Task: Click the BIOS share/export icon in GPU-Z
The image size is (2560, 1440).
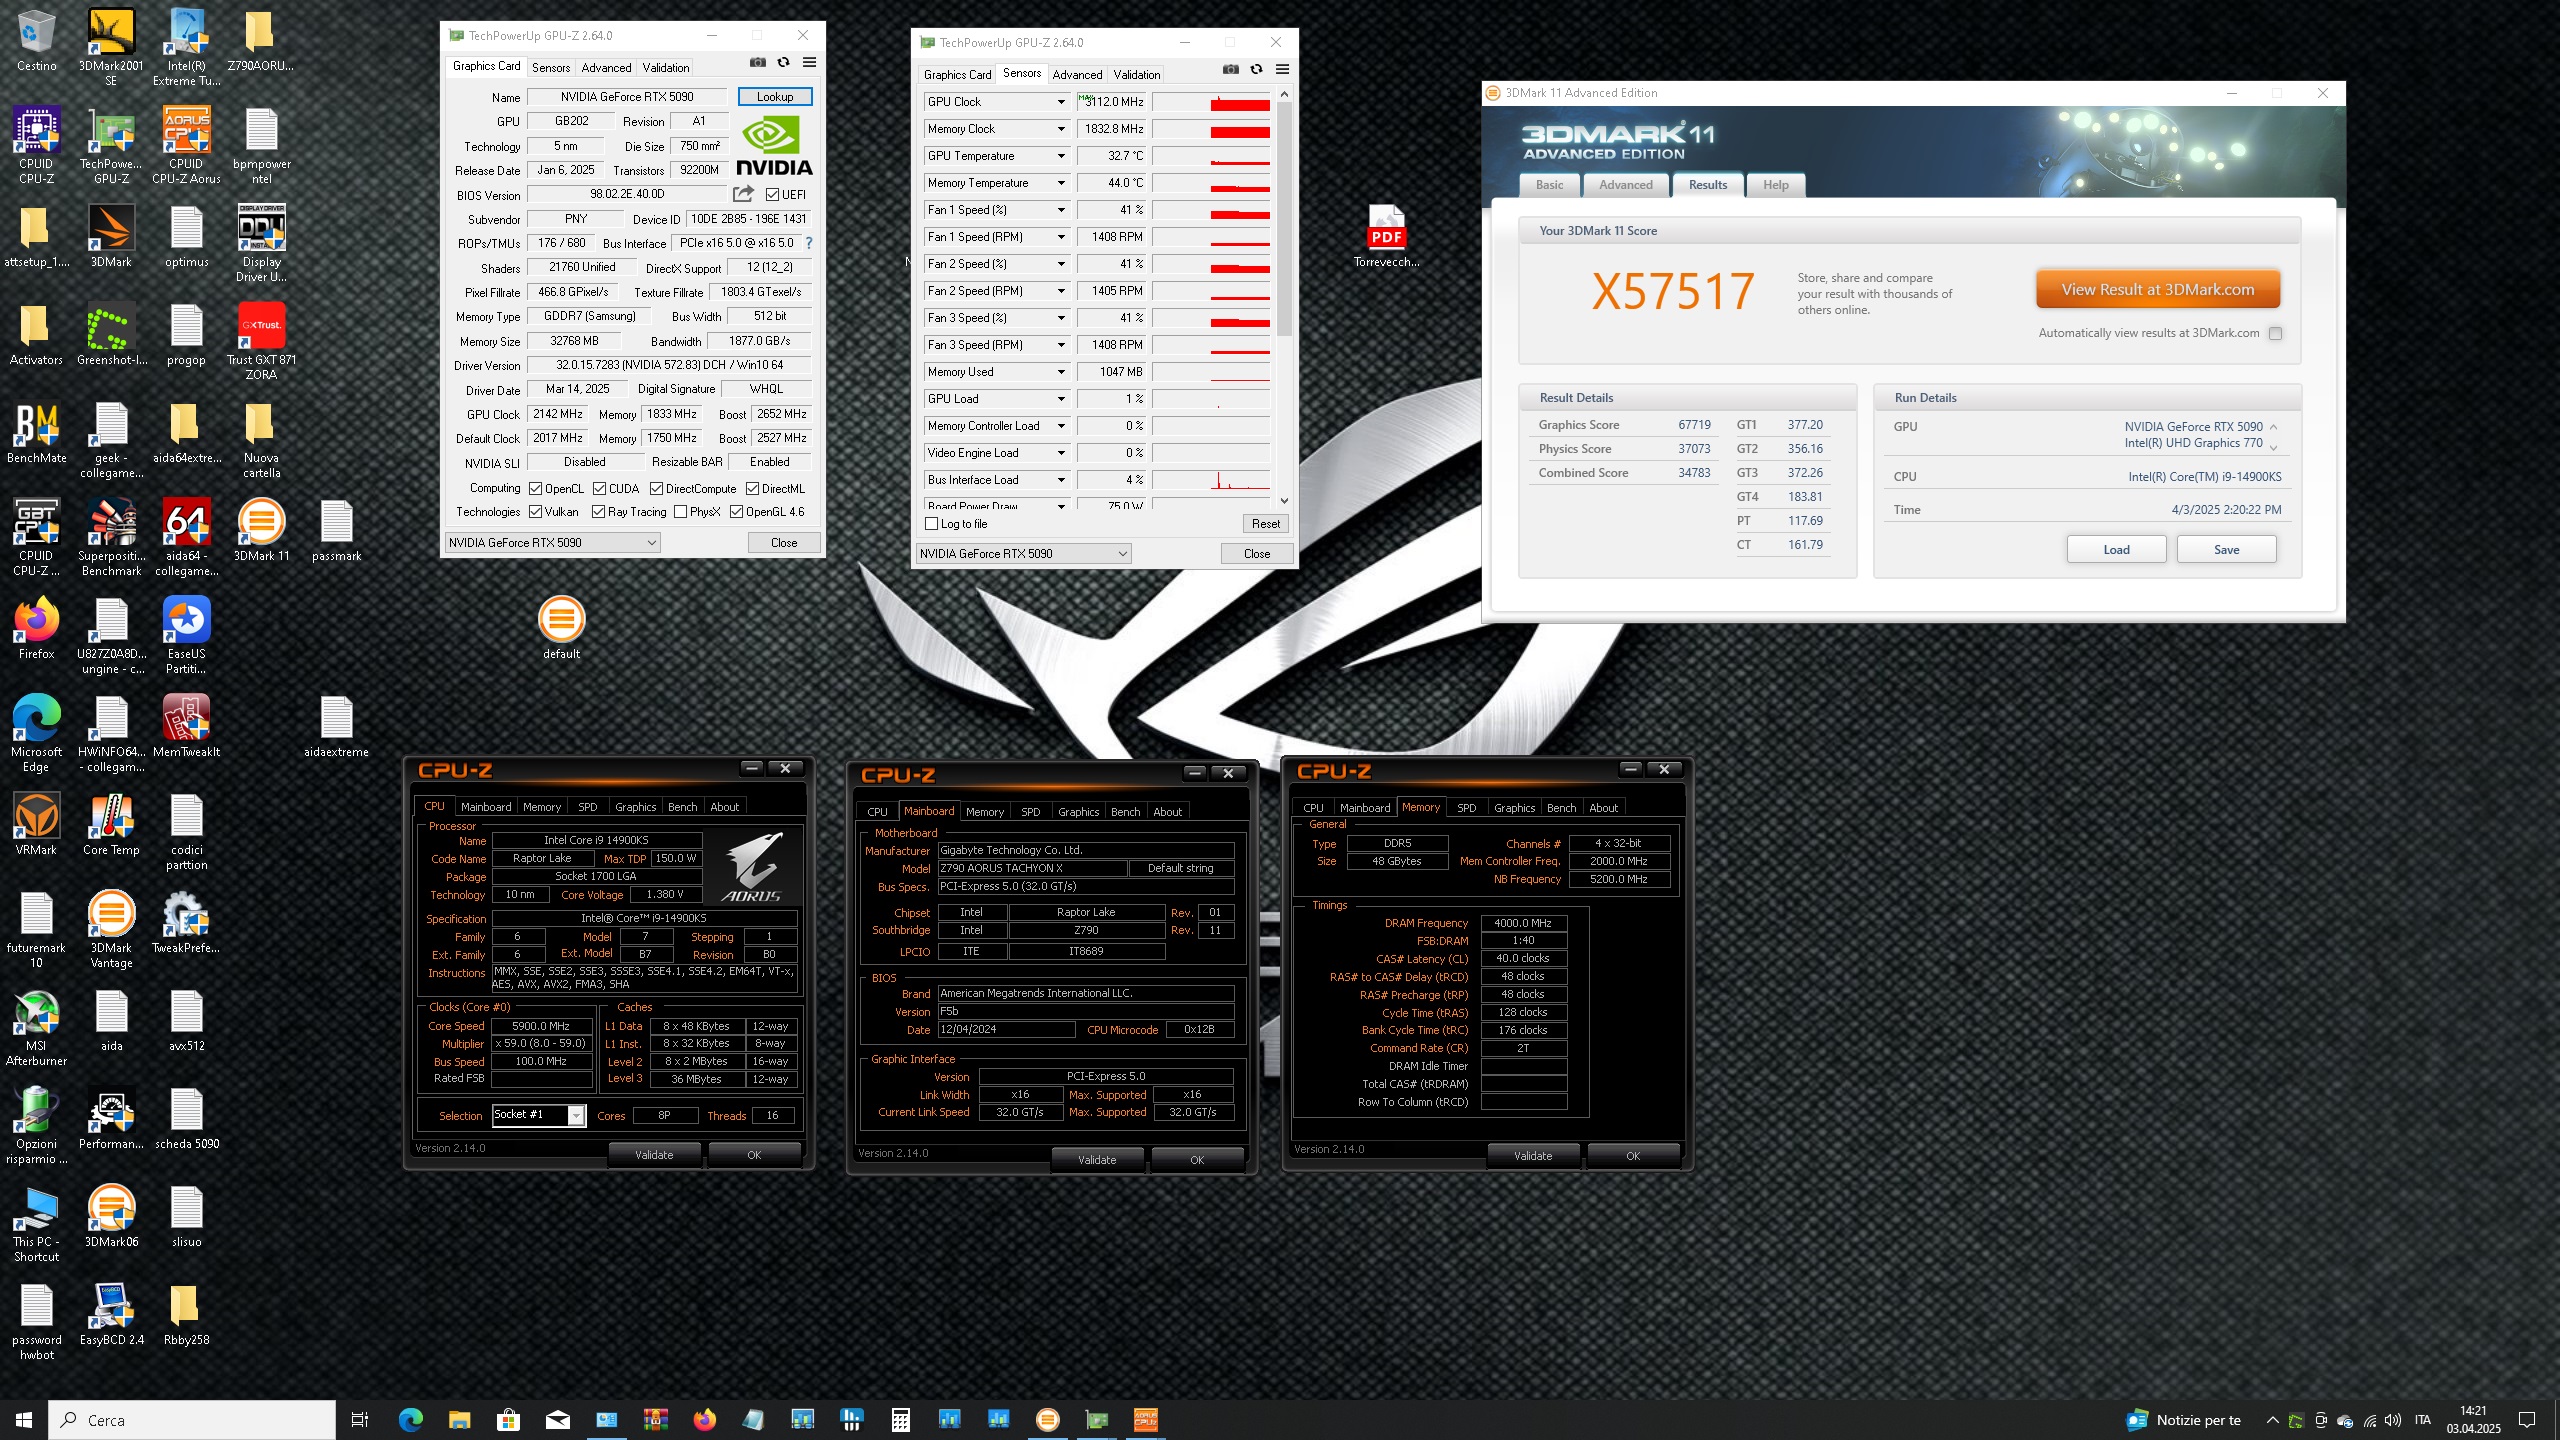Action: coord(743,194)
